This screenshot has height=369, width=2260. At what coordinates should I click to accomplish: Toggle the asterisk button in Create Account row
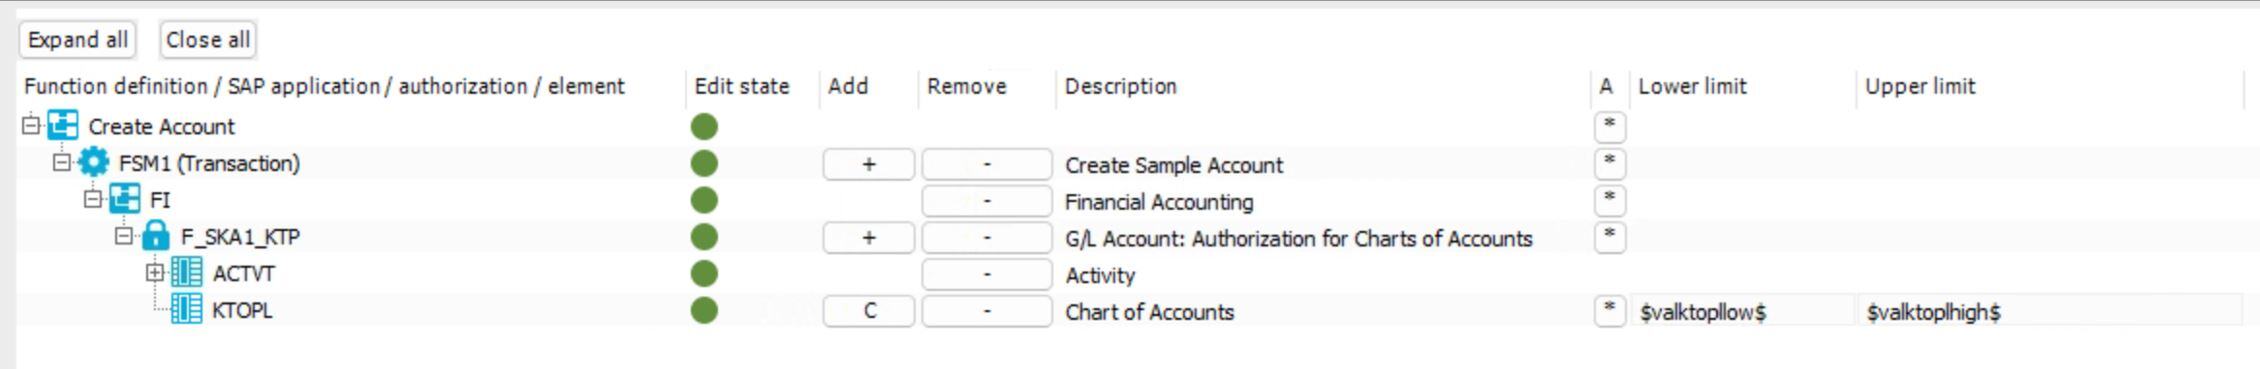point(1609,126)
